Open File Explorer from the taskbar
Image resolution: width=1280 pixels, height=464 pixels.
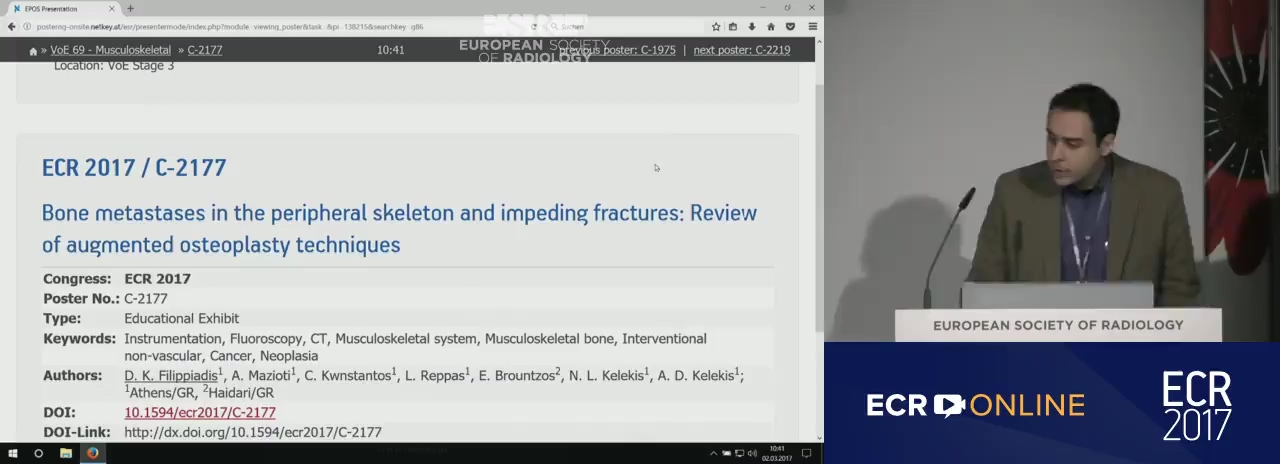coord(65,453)
